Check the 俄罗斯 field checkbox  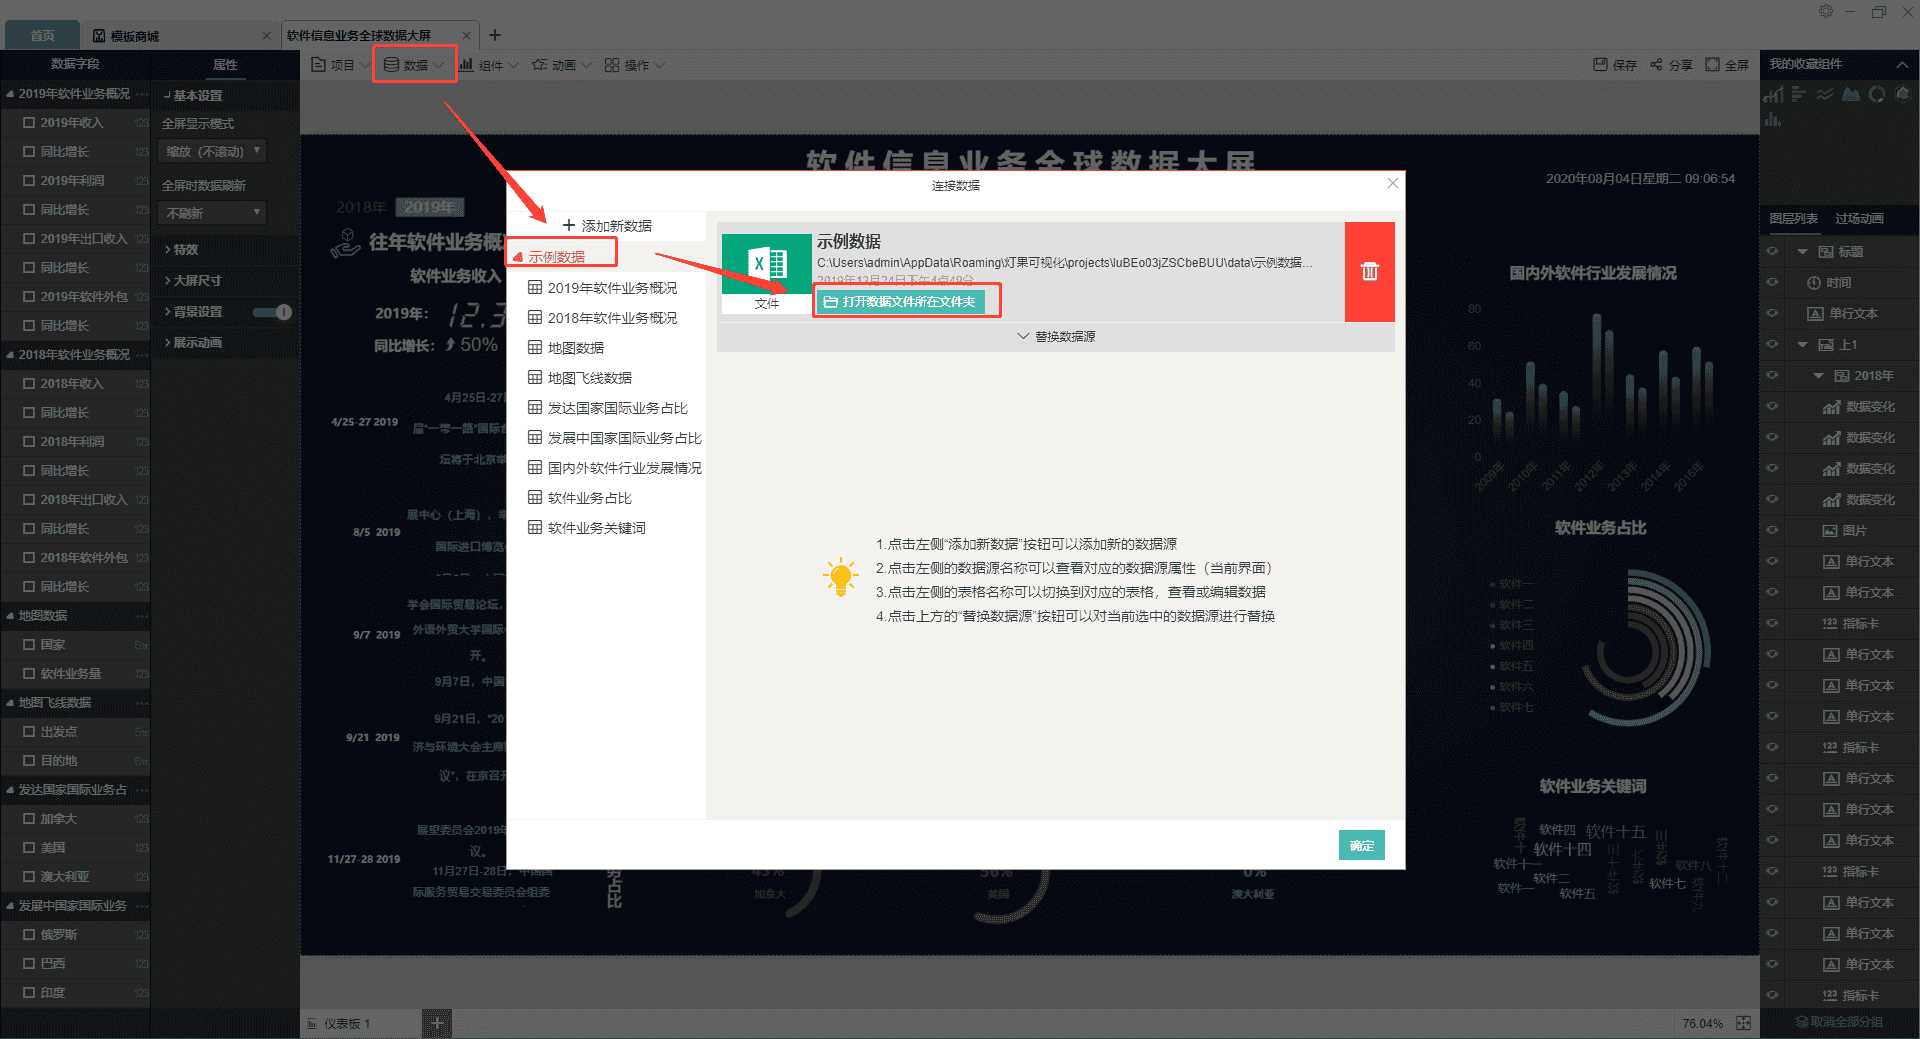29,935
